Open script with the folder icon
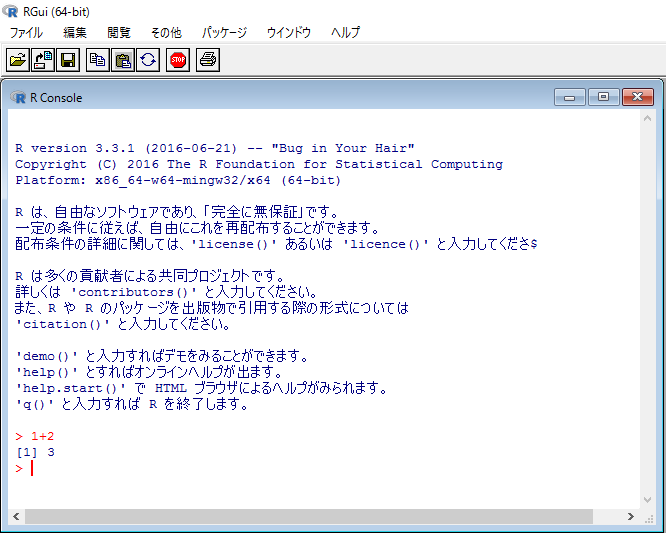This screenshot has width=666, height=533. (x=18, y=60)
